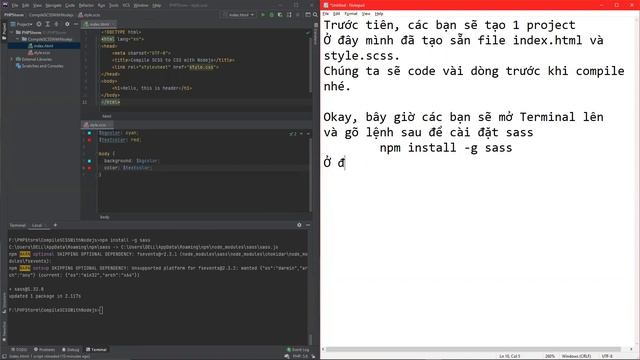Click the red gutter swatch beside color property
The height and width of the screenshot is (360, 640).
point(89,168)
